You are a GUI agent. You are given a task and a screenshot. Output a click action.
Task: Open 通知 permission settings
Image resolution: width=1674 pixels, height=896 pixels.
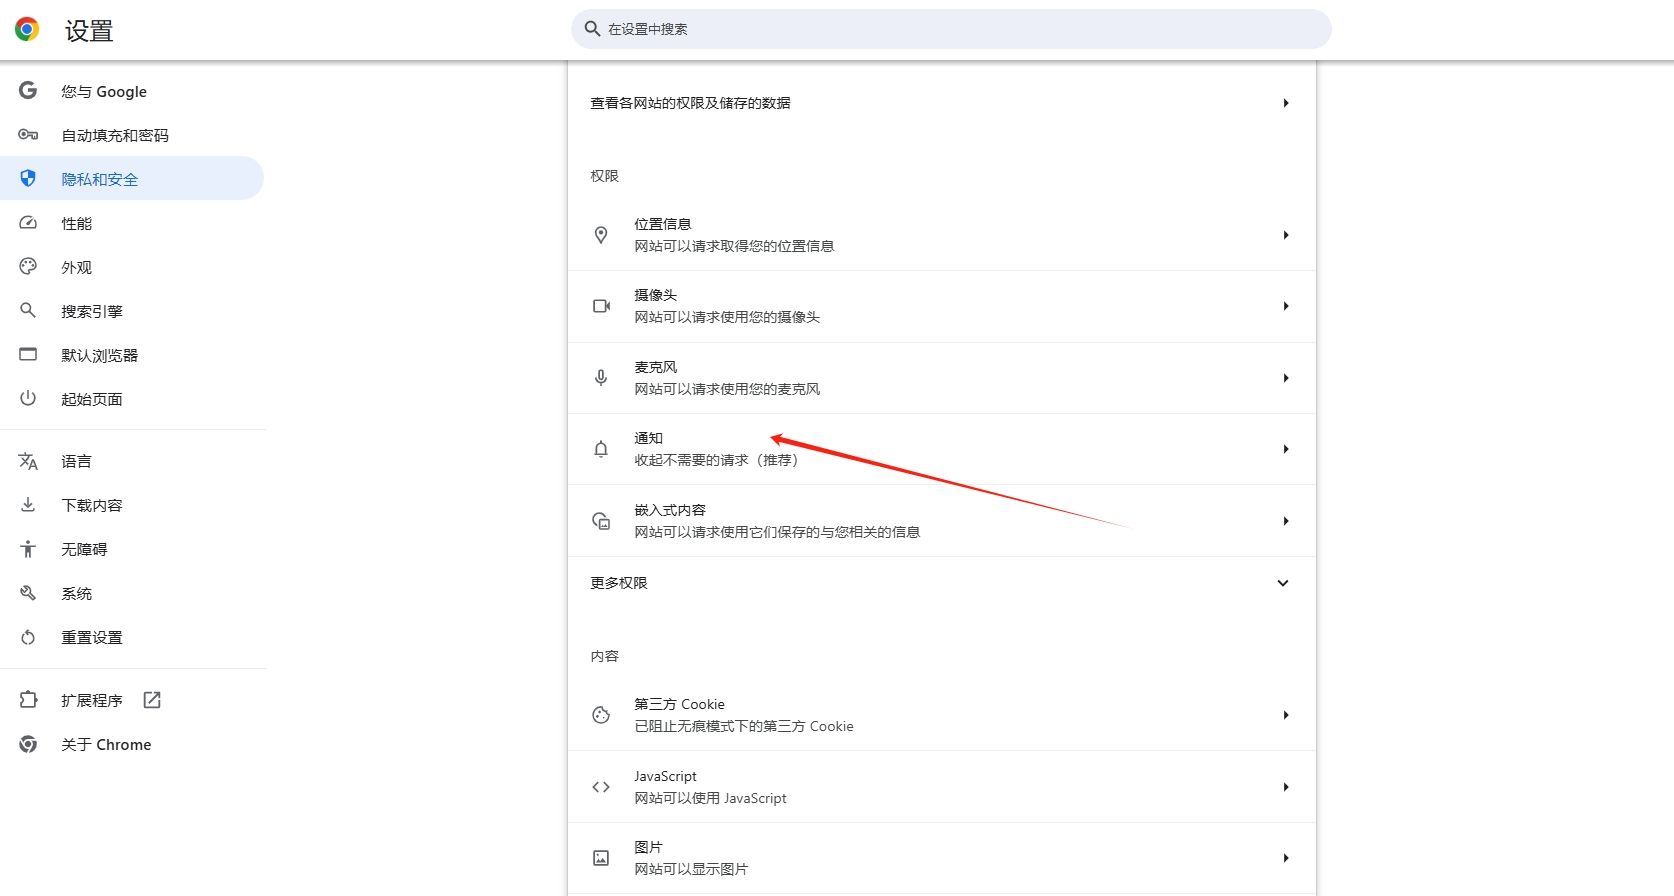point(942,449)
